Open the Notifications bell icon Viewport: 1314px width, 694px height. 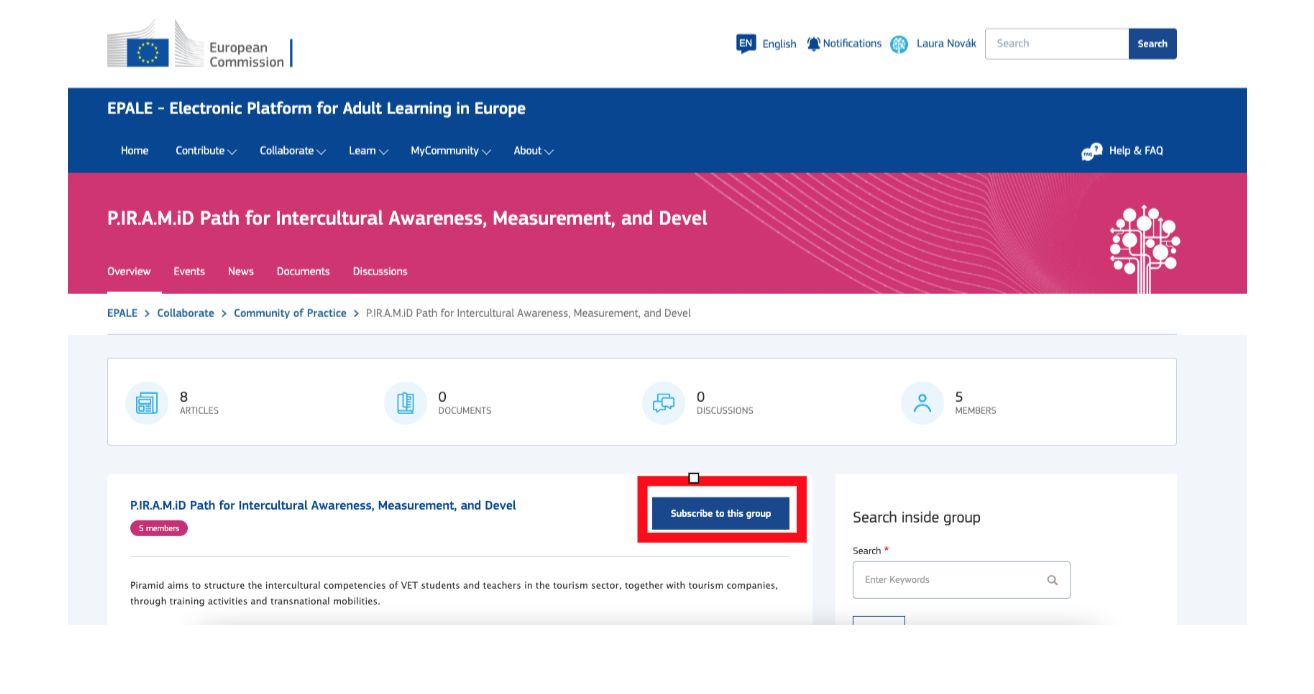tap(813, 44)
